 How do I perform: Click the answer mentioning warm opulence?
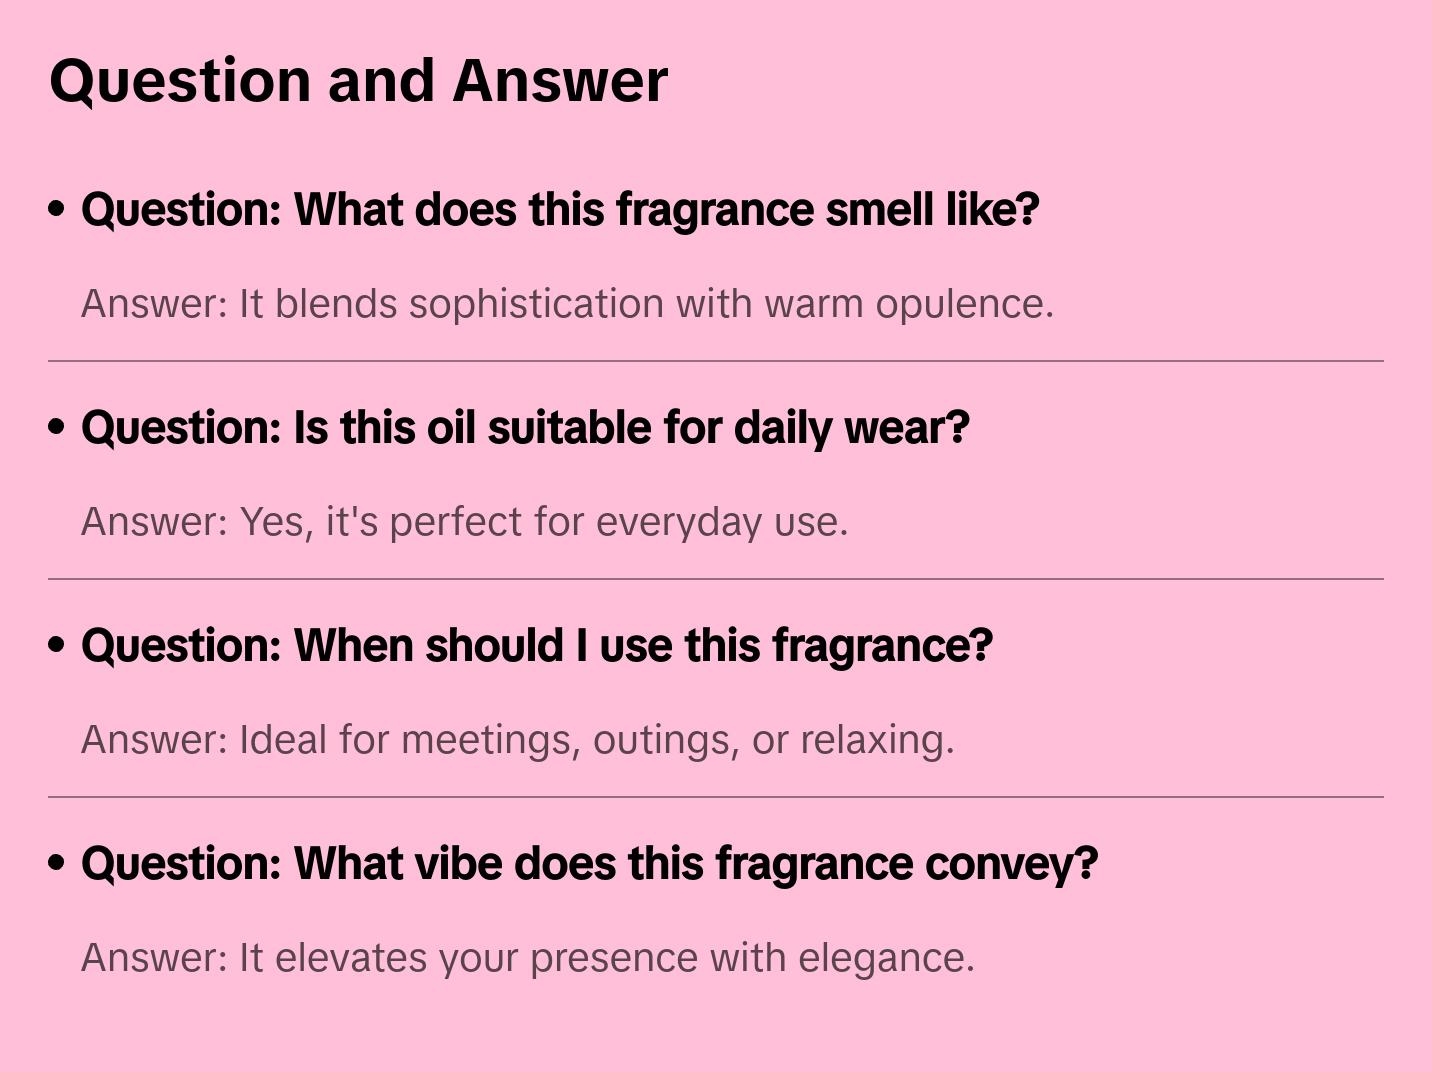[x=567, y=304]
